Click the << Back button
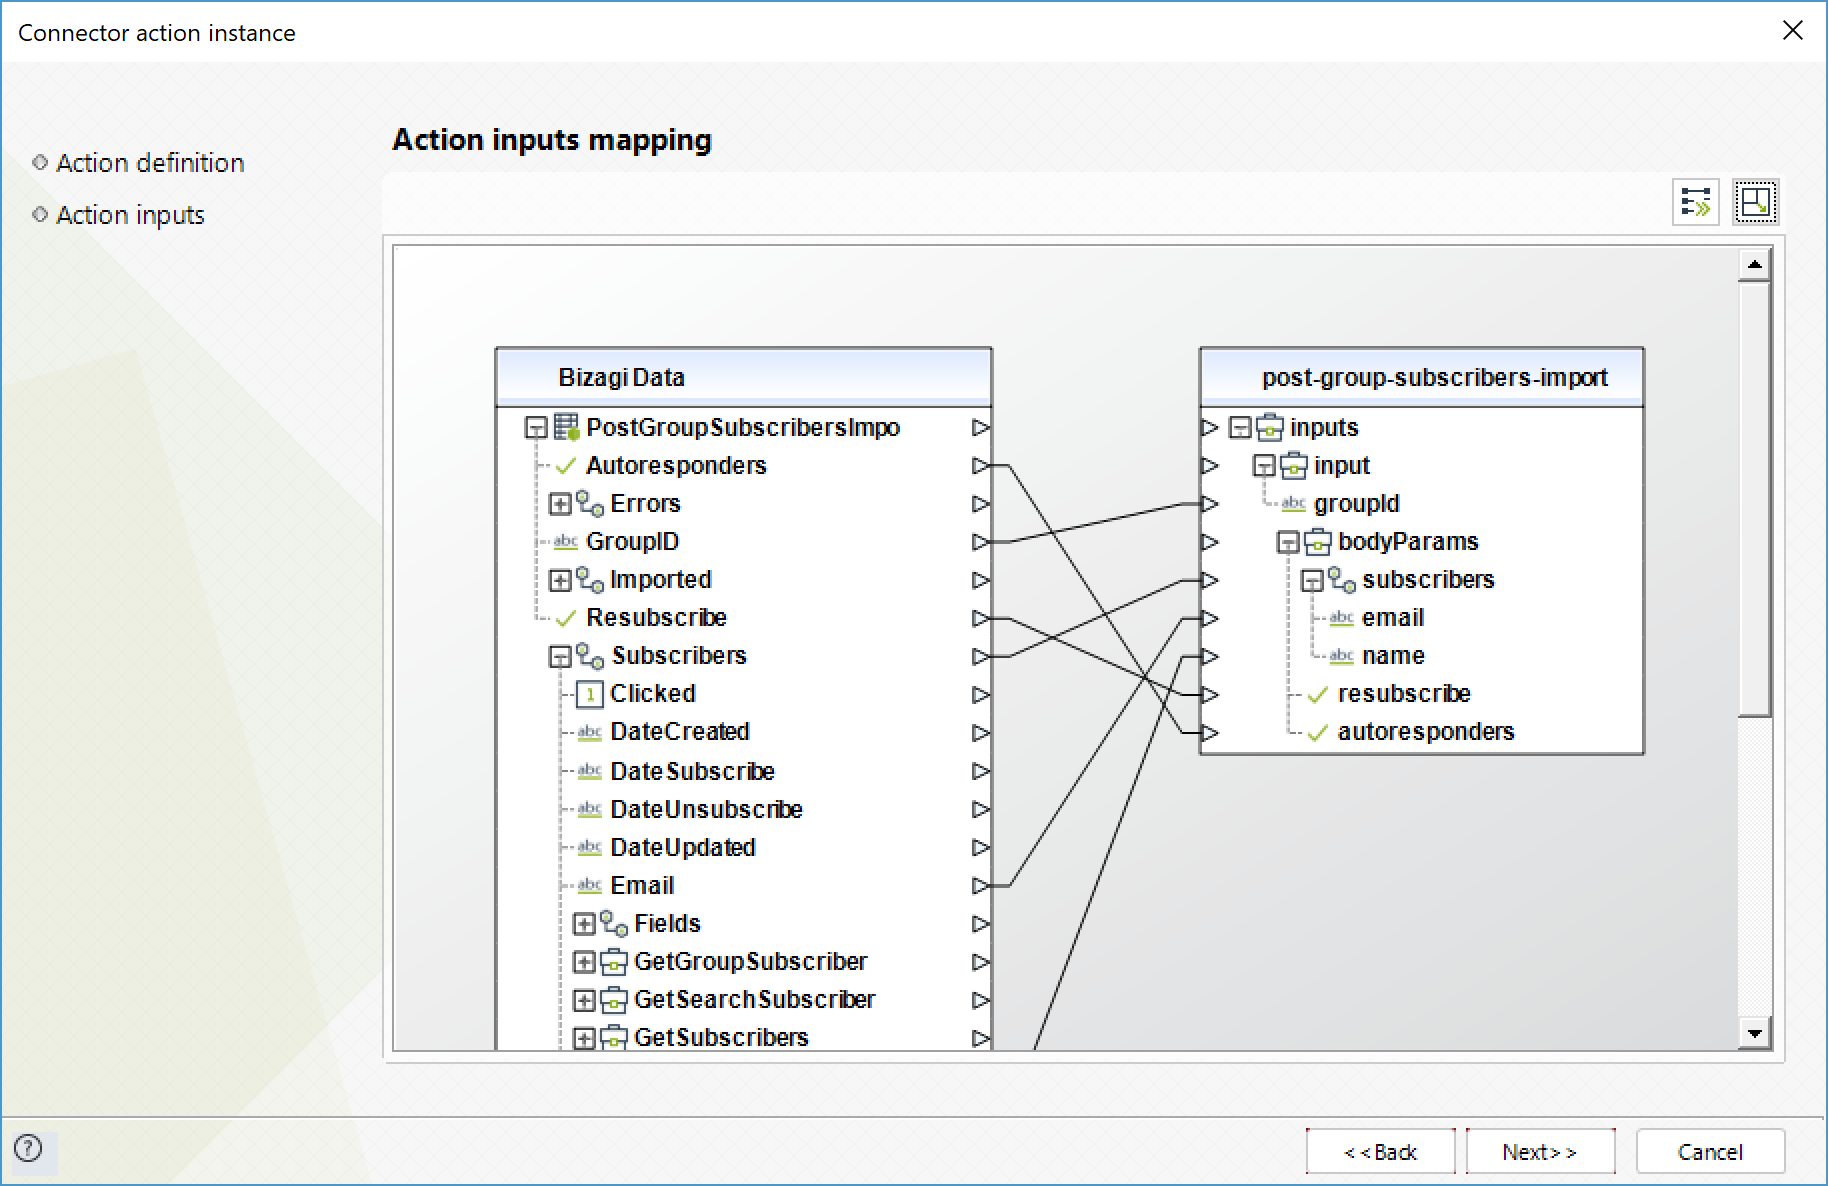Screen dimensions: 1828x1186 point(1380,1152)
